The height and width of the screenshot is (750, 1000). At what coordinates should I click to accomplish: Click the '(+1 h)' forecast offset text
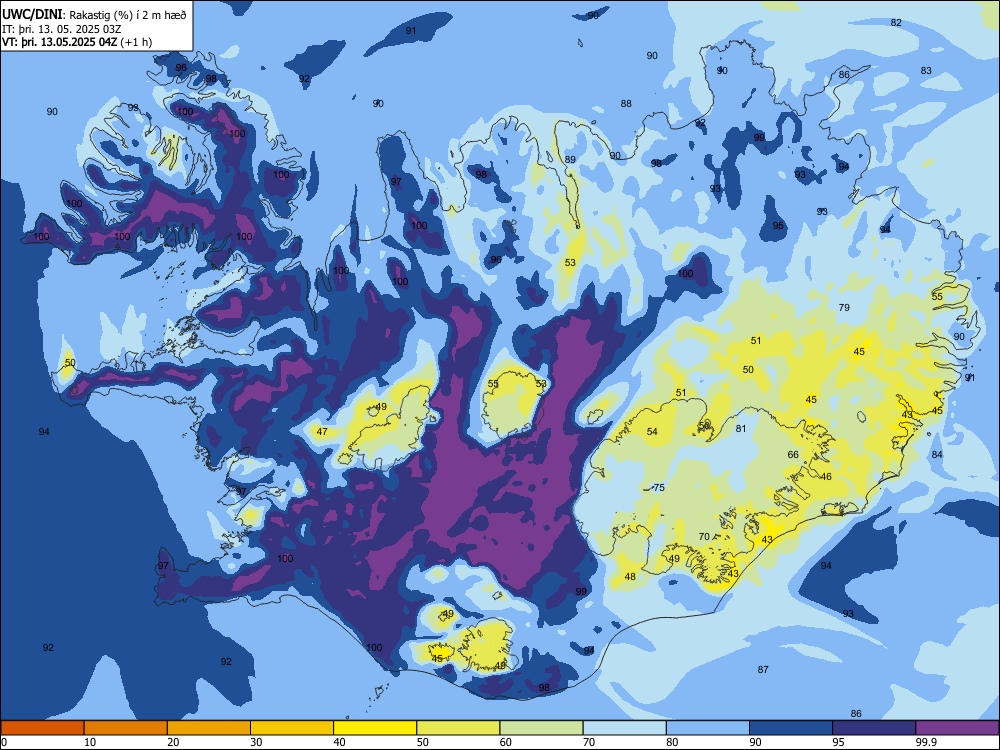point(136,42)
